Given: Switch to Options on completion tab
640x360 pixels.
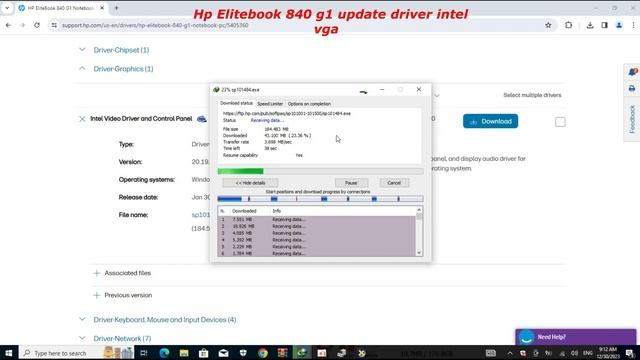Looking at the screenshot, I should click(x=309, y=104).
